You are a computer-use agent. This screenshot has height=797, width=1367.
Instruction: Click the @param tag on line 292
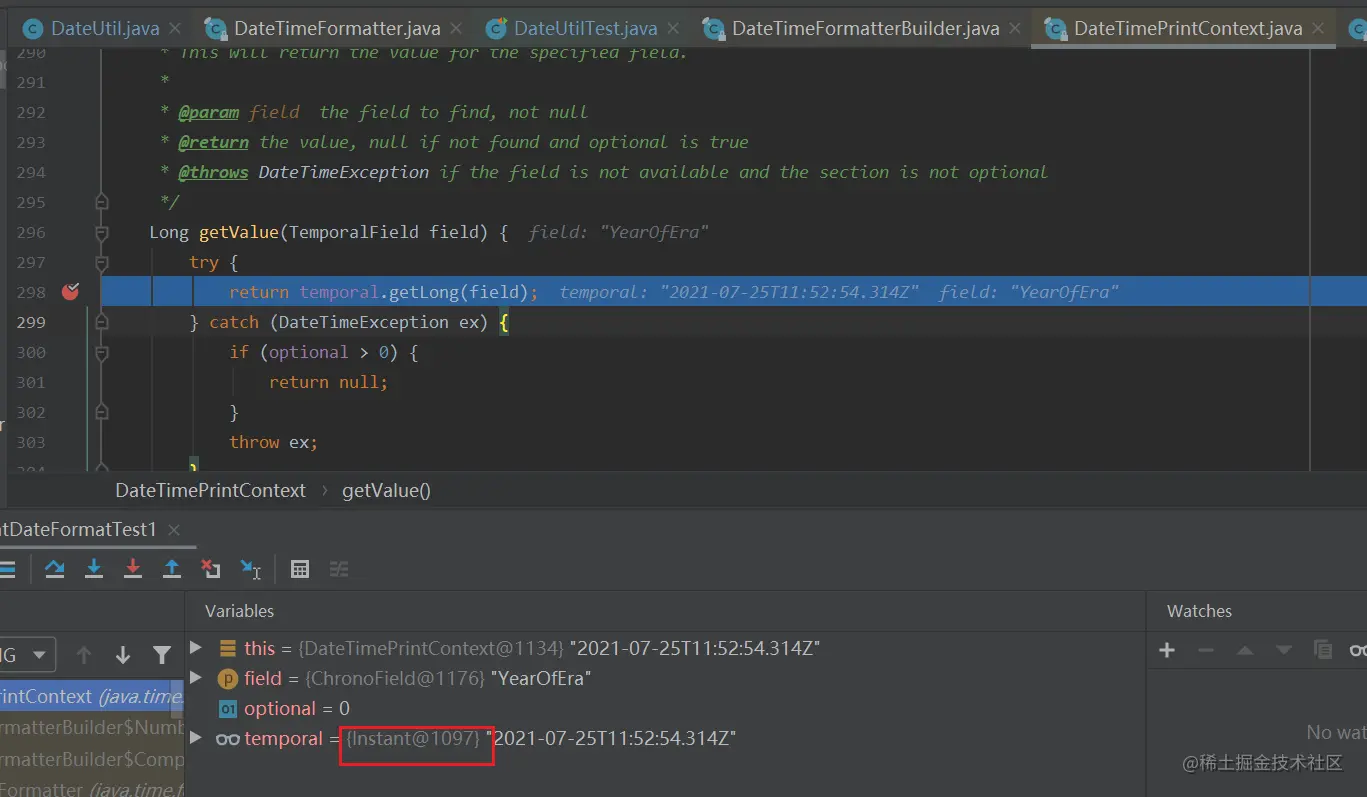(x=208, y=112)
